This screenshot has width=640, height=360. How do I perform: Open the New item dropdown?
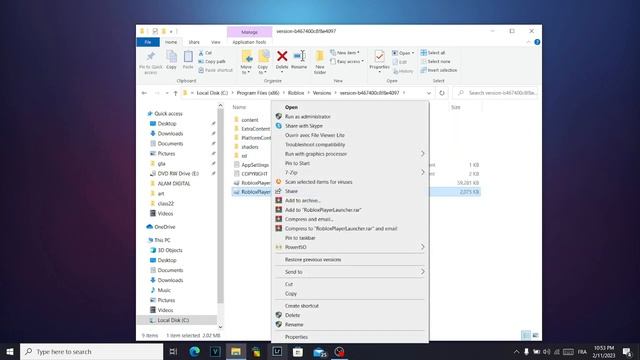click(345, 53)
